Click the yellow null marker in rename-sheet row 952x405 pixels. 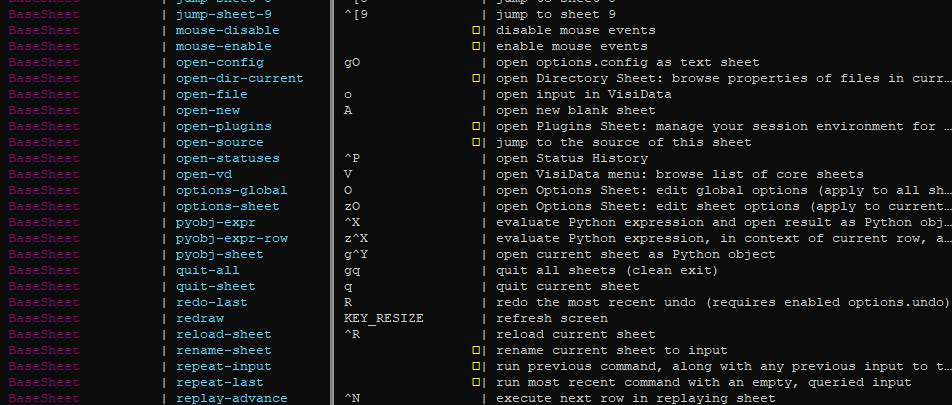click(x=476, y=349)
